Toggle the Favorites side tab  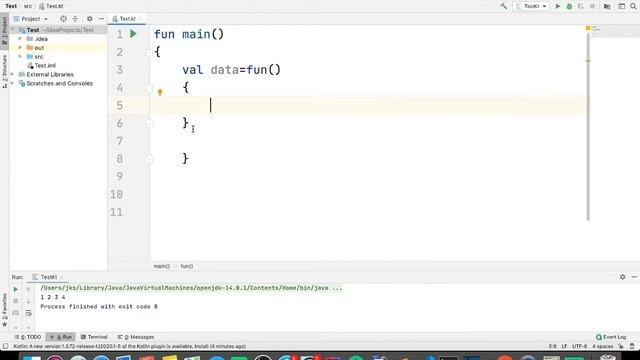[x=4, y=310]
